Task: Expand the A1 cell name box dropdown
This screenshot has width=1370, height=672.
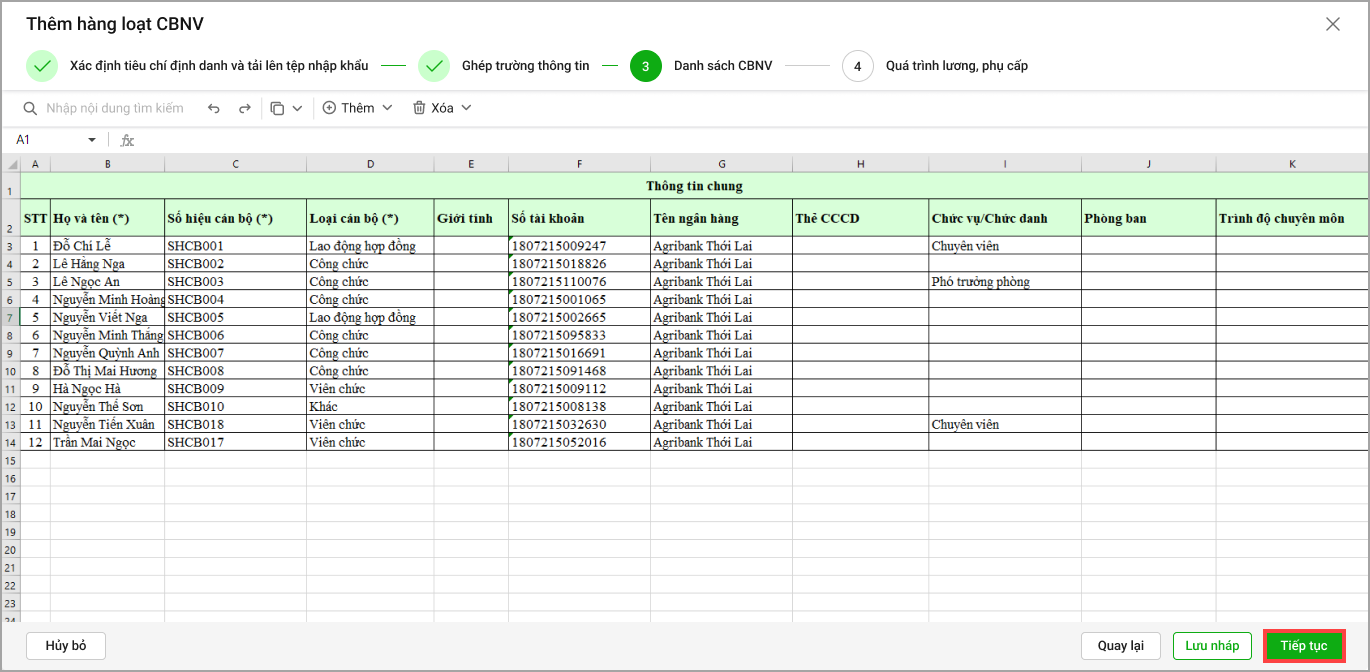Action: tap(92, 140)
